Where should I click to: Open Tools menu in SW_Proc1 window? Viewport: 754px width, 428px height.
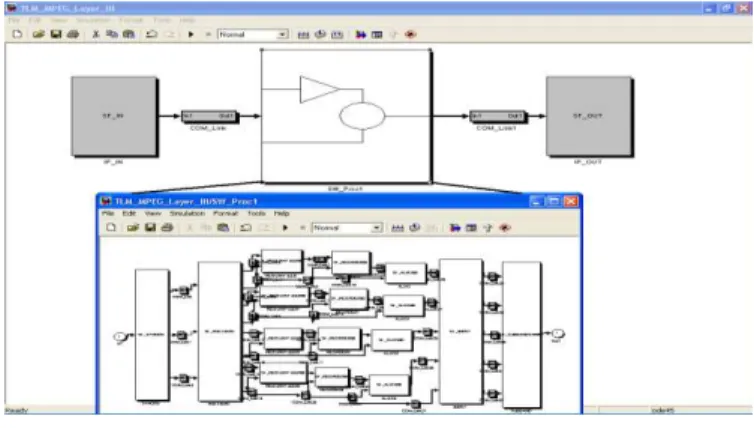(x=256, y=213)
